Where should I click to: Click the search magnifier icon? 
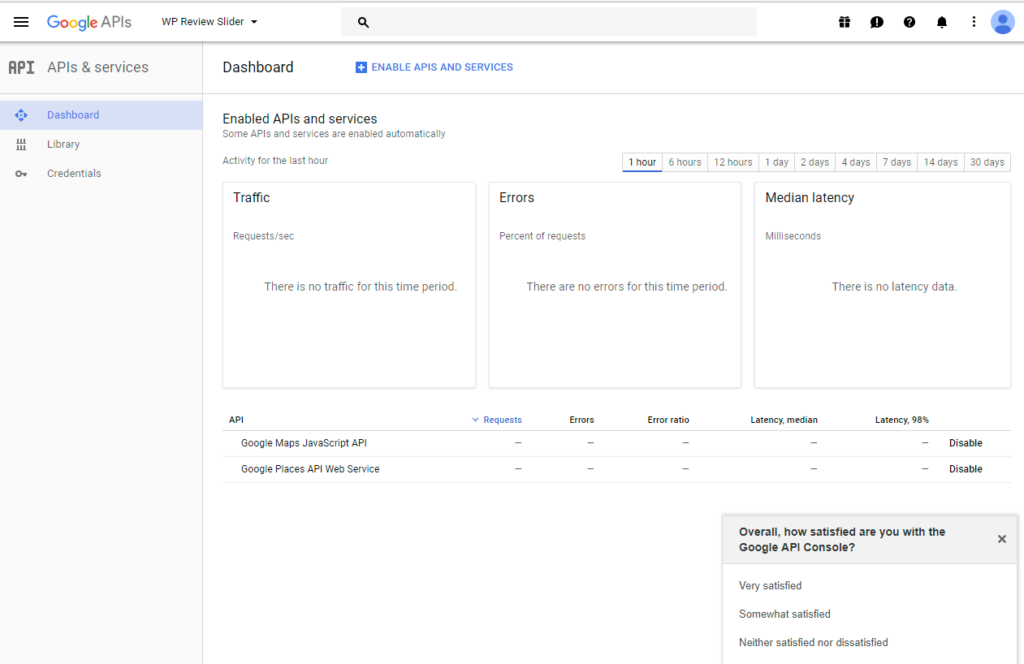tap(363, 22)
